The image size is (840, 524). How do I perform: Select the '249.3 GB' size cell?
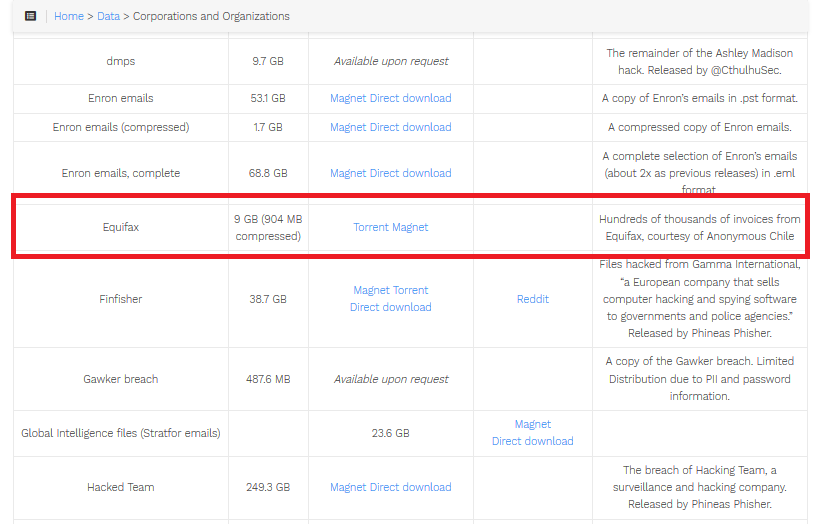[x=268, y=487]
